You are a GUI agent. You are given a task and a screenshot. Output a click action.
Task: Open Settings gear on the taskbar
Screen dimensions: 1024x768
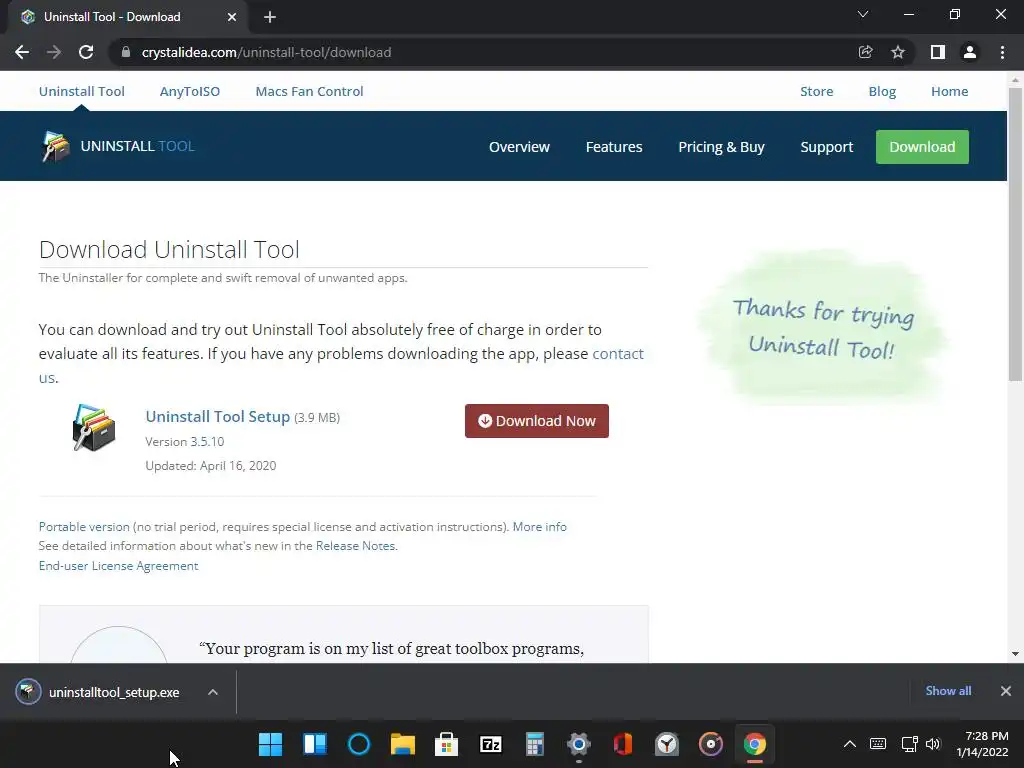(x=579, y=744)
